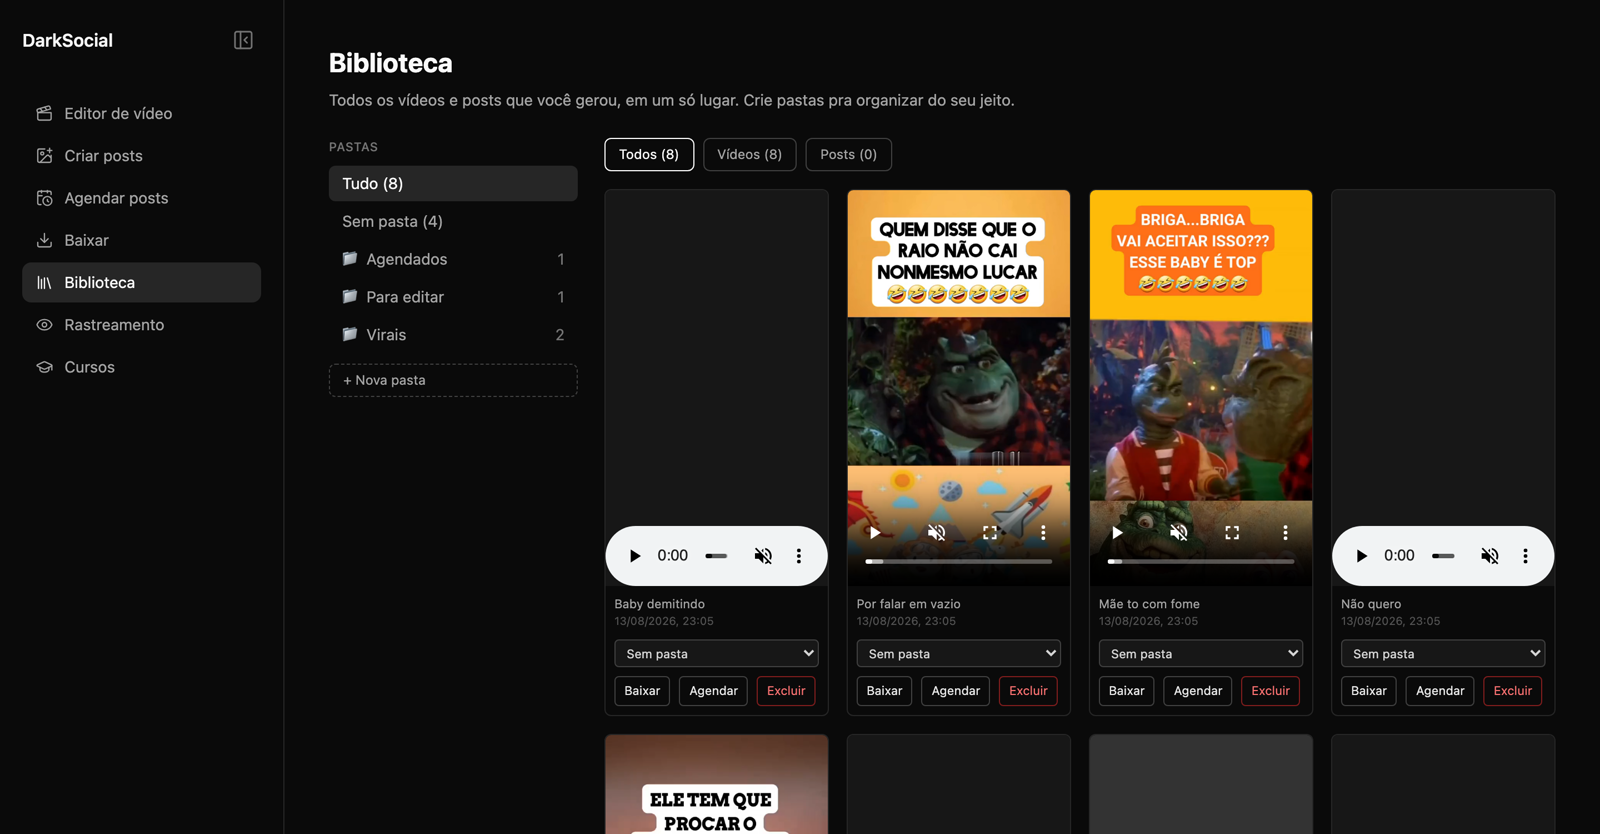Viewport: 1600px width, 834px height.
Task: Click the ELE TEM QUE PROCAR video thumbnail
Action: coord(716,785)
